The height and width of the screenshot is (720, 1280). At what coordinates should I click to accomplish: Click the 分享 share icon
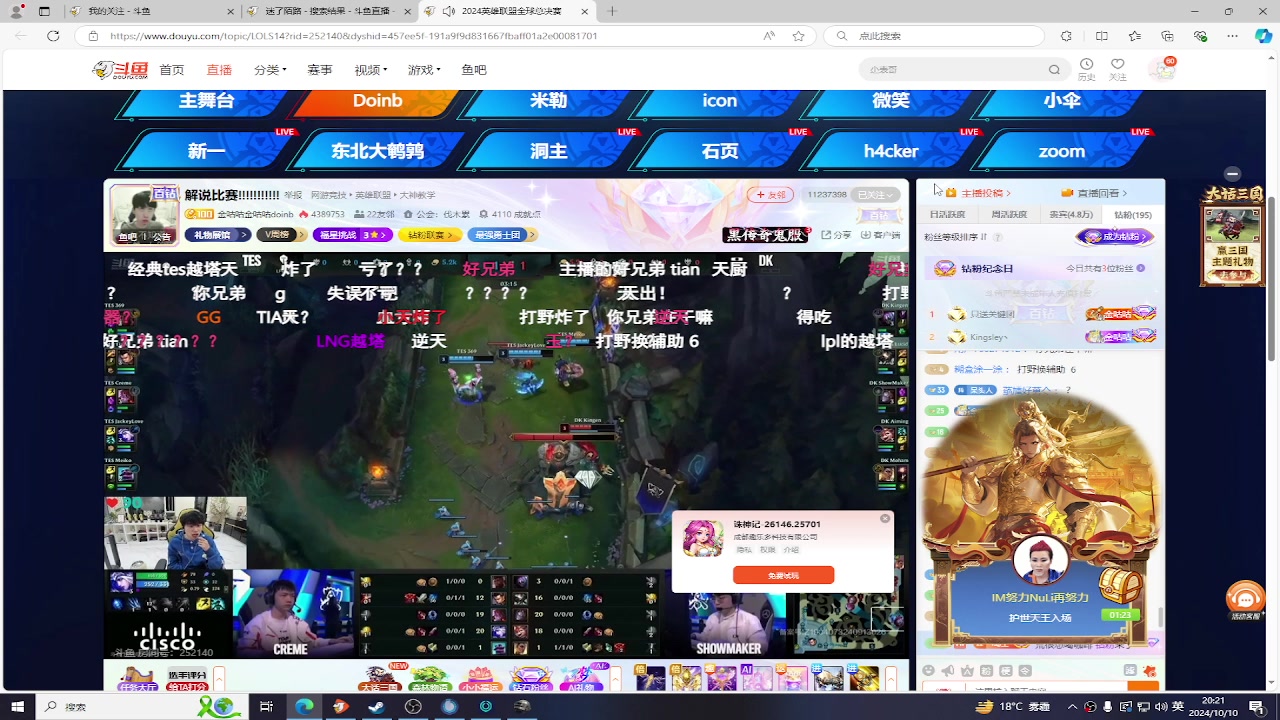(x=836, y=235)
